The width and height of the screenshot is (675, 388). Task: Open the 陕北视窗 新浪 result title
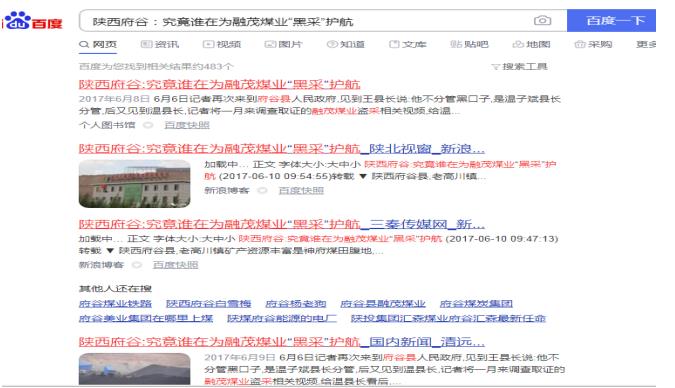click(282, 149)
